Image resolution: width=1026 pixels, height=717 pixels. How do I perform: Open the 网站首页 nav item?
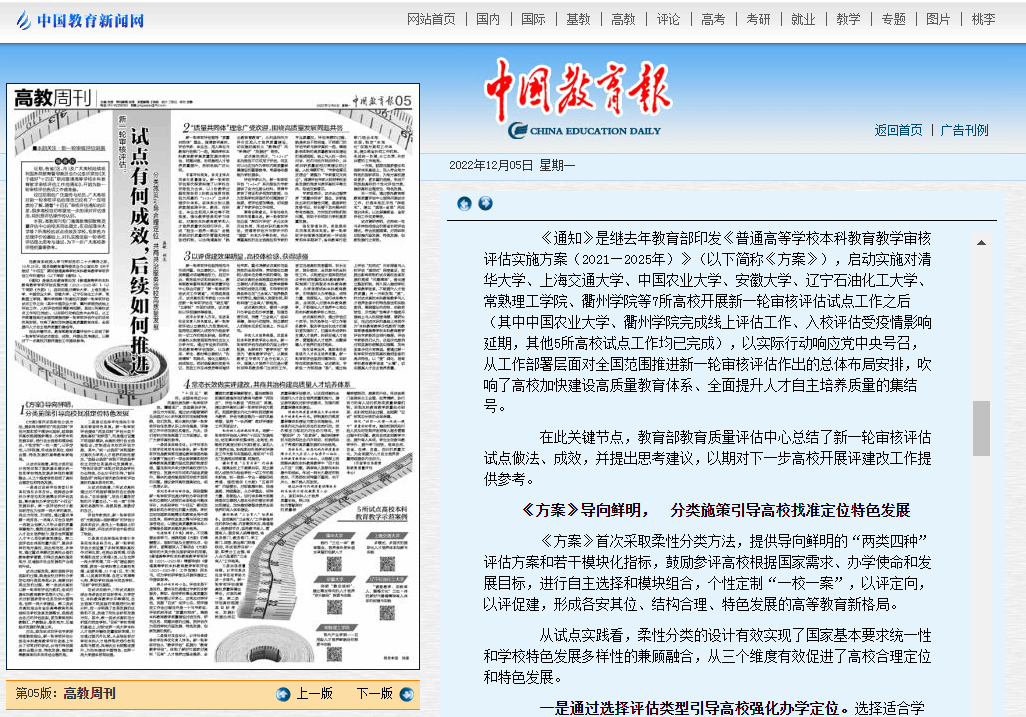point(431,20)
